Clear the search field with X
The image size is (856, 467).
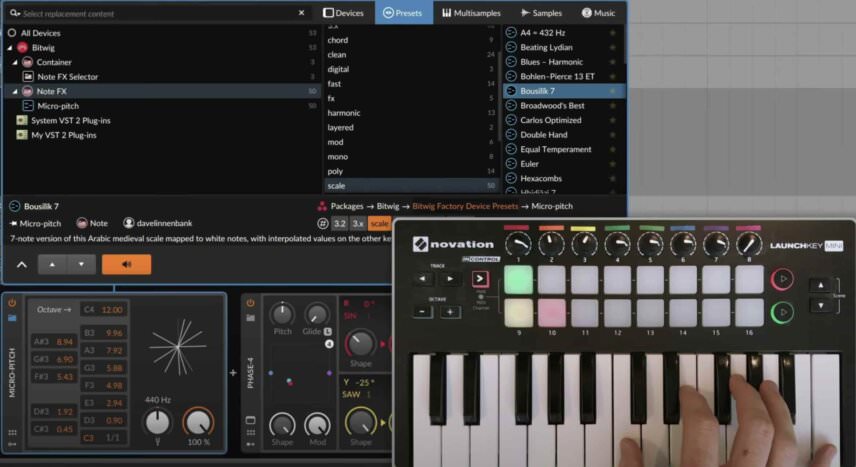(x=301, y=13)
